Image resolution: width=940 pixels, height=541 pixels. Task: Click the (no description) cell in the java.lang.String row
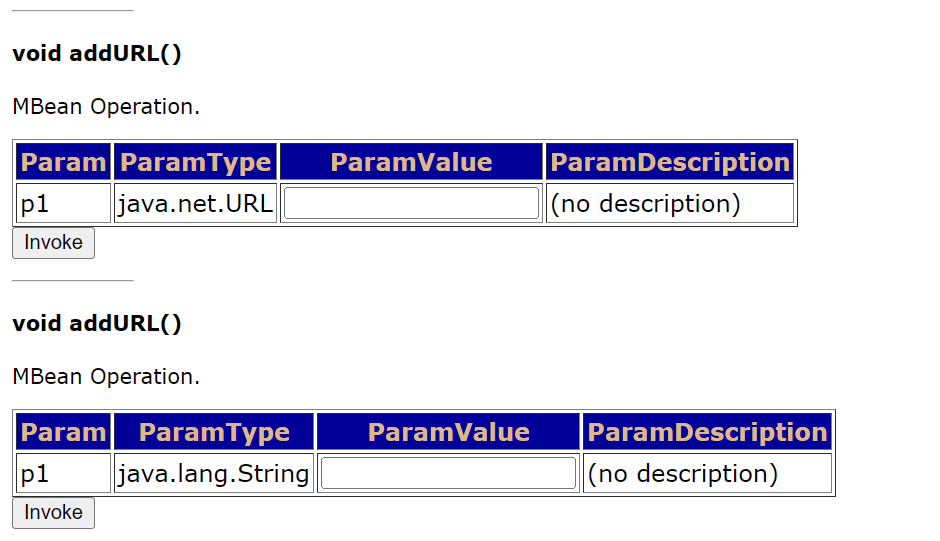point(683,473)
